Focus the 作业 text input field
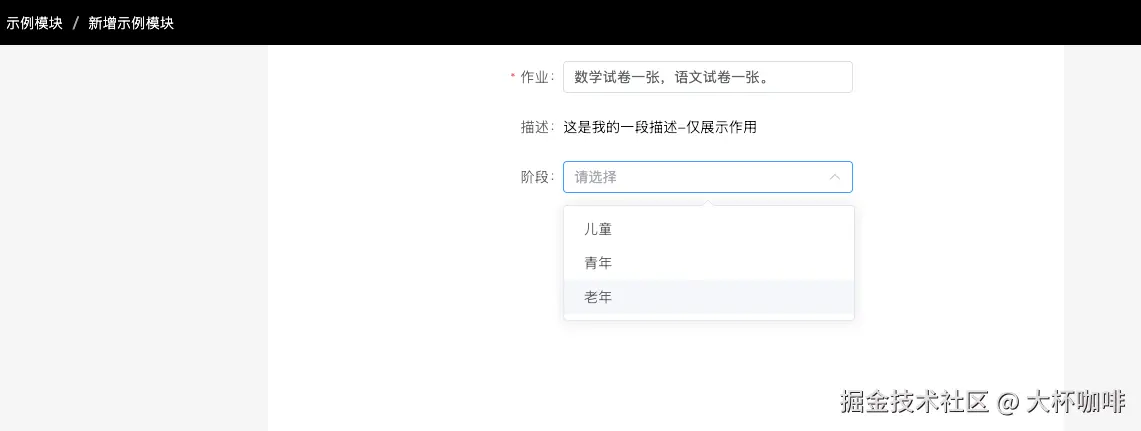Viewport: 1141px width, 431px height. 707,77
